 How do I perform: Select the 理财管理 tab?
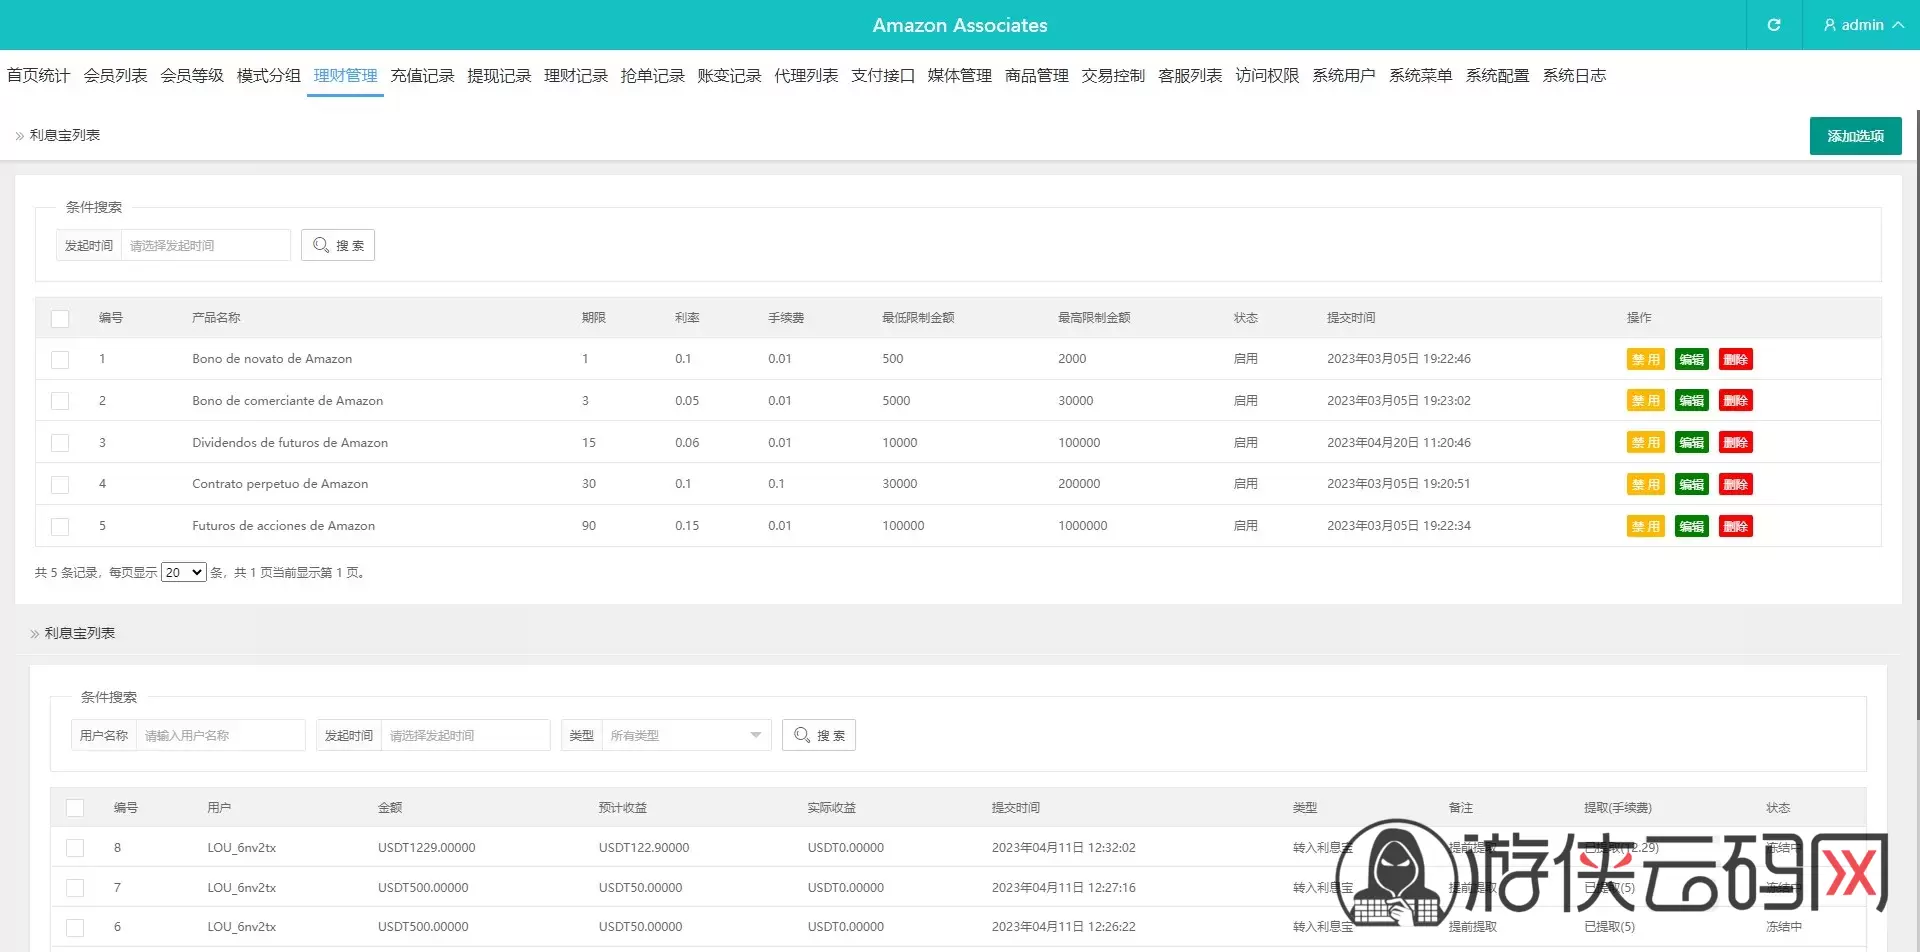coord(345,75)
